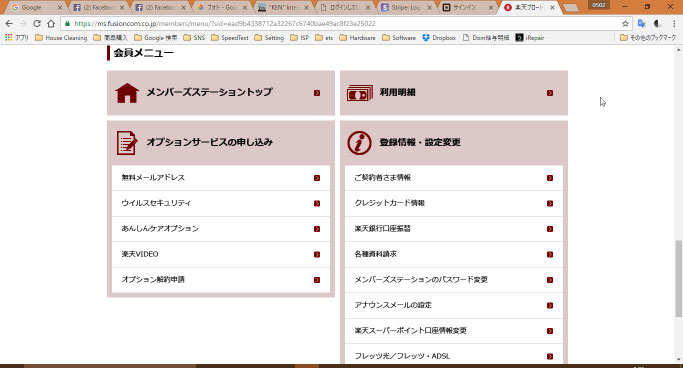Reload the page using the refresh icon
The height and width of the screenshot is (368, 683).
pos(37,24)
